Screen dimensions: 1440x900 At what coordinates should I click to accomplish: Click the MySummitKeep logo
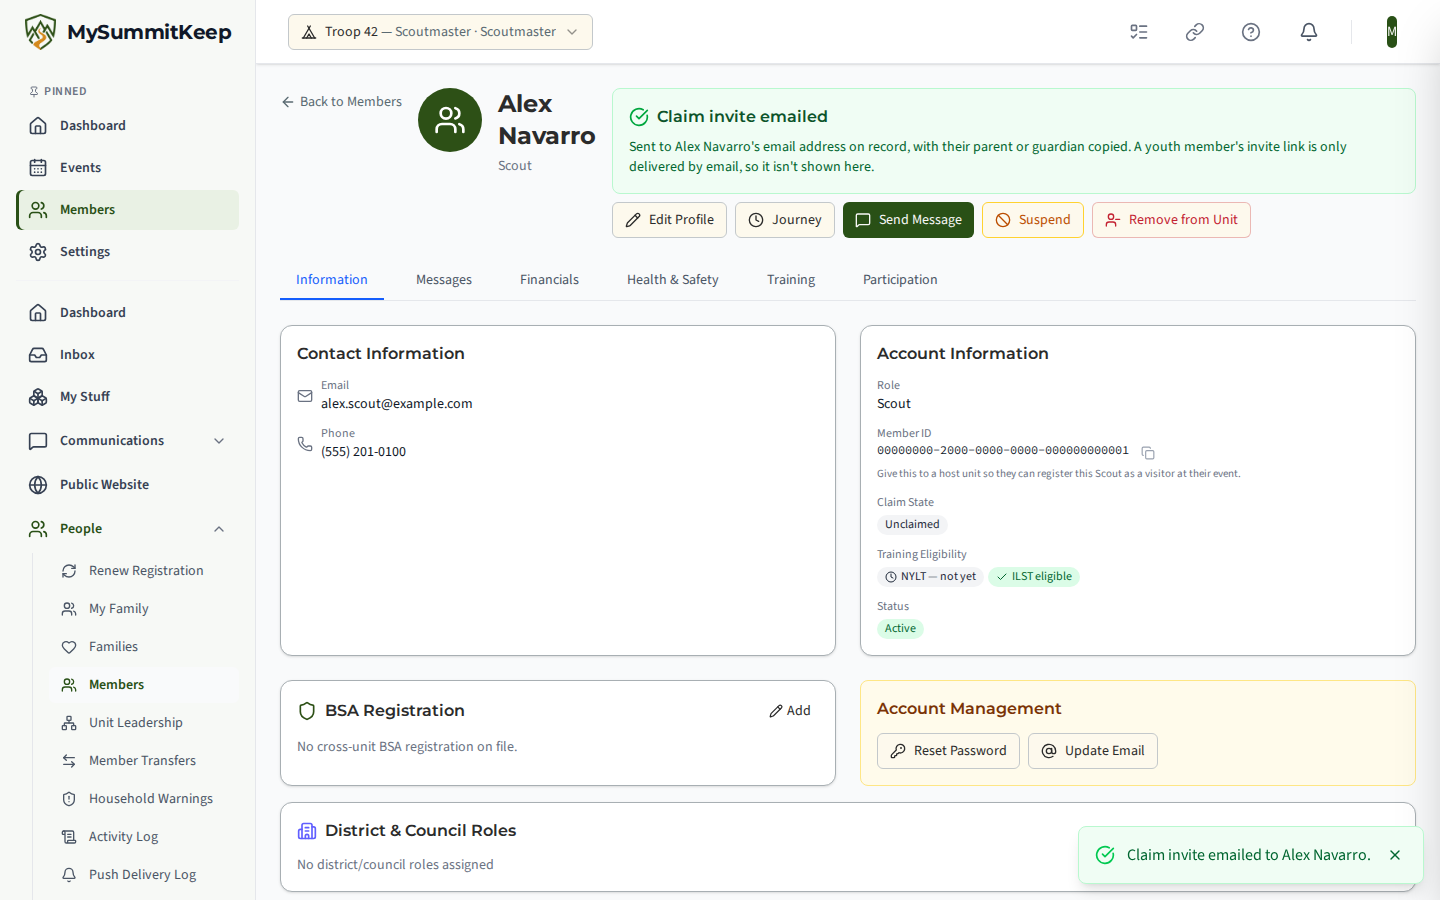(128, 32)
